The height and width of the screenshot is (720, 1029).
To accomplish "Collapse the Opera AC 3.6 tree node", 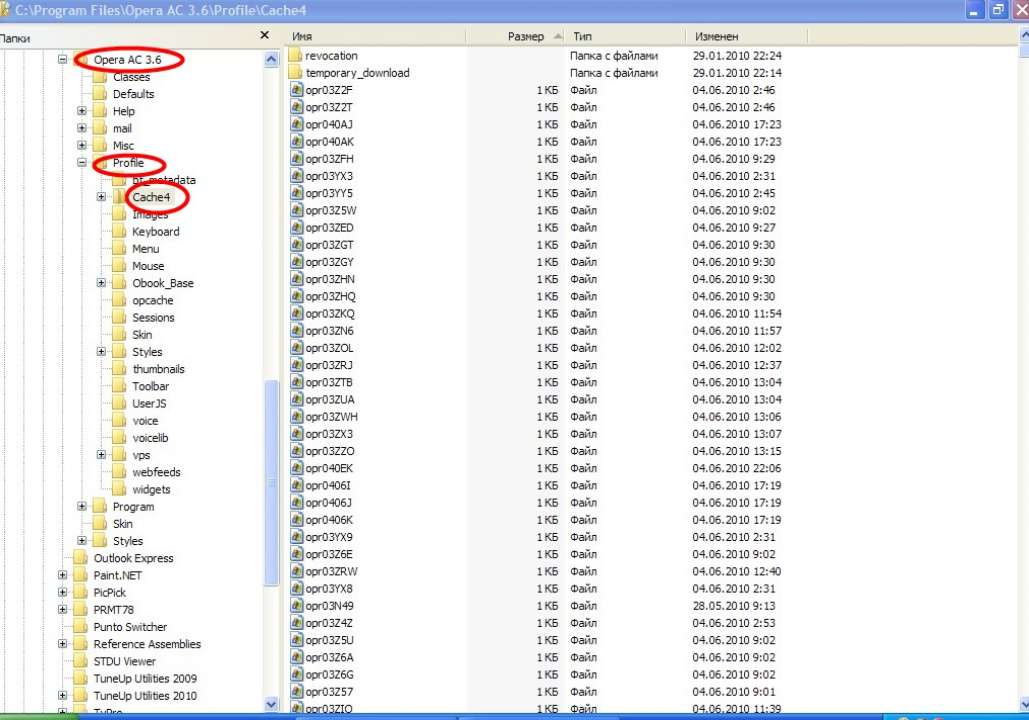I will tap(63, 60).
